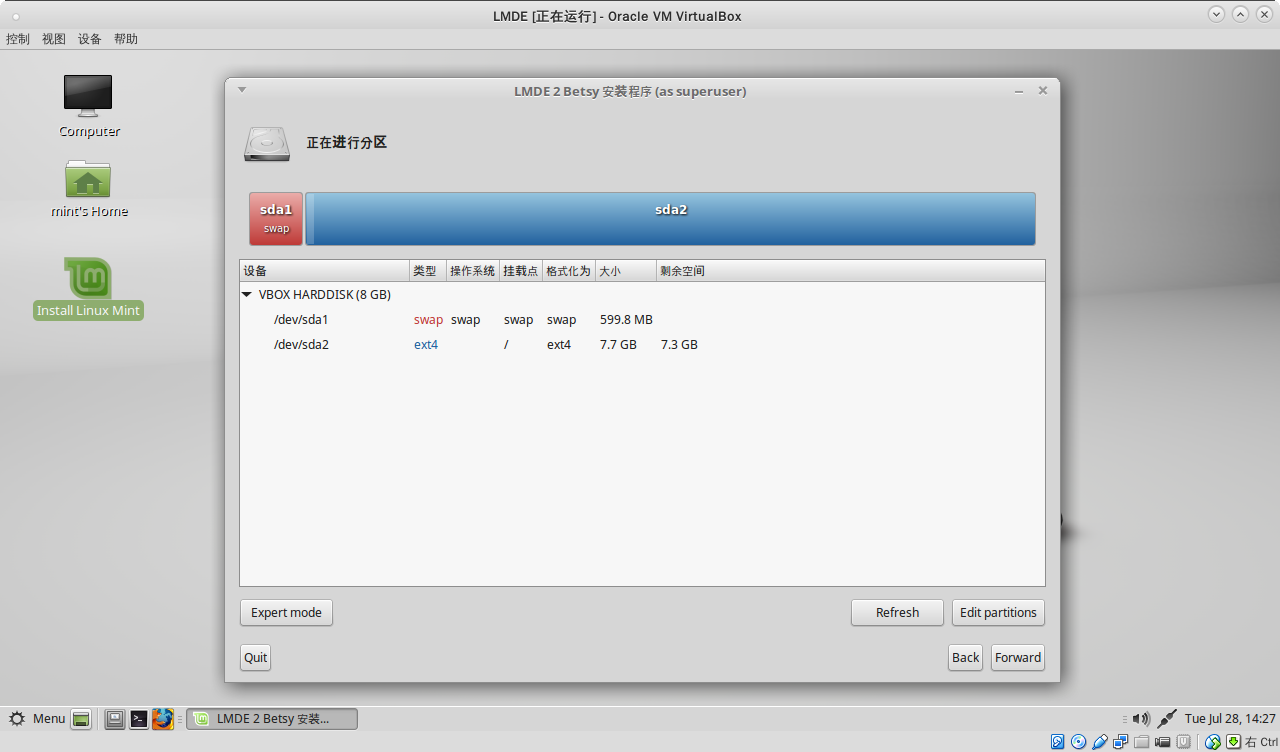Click the VirtualBox keyboard capture arrow icon
The height and width of the screenshot is (752, 1280).
tap(1234, 741)
